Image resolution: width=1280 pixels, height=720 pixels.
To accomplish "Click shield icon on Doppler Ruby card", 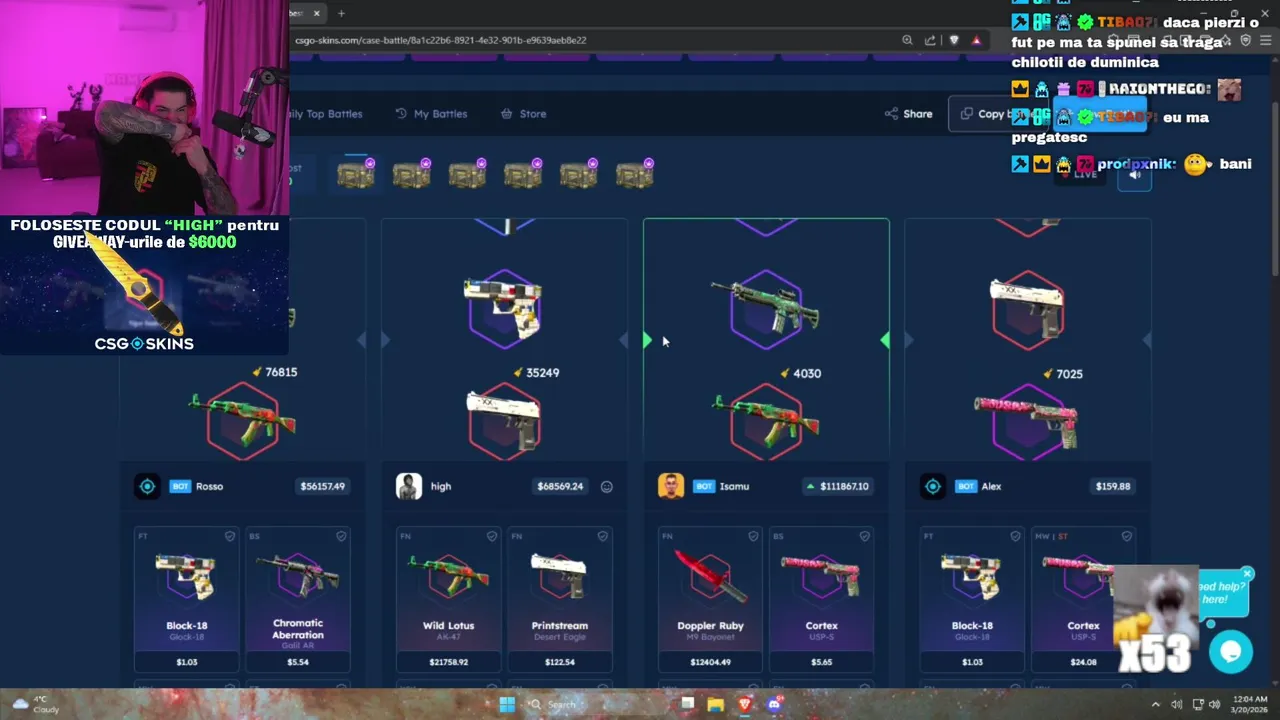I will 753,536.
